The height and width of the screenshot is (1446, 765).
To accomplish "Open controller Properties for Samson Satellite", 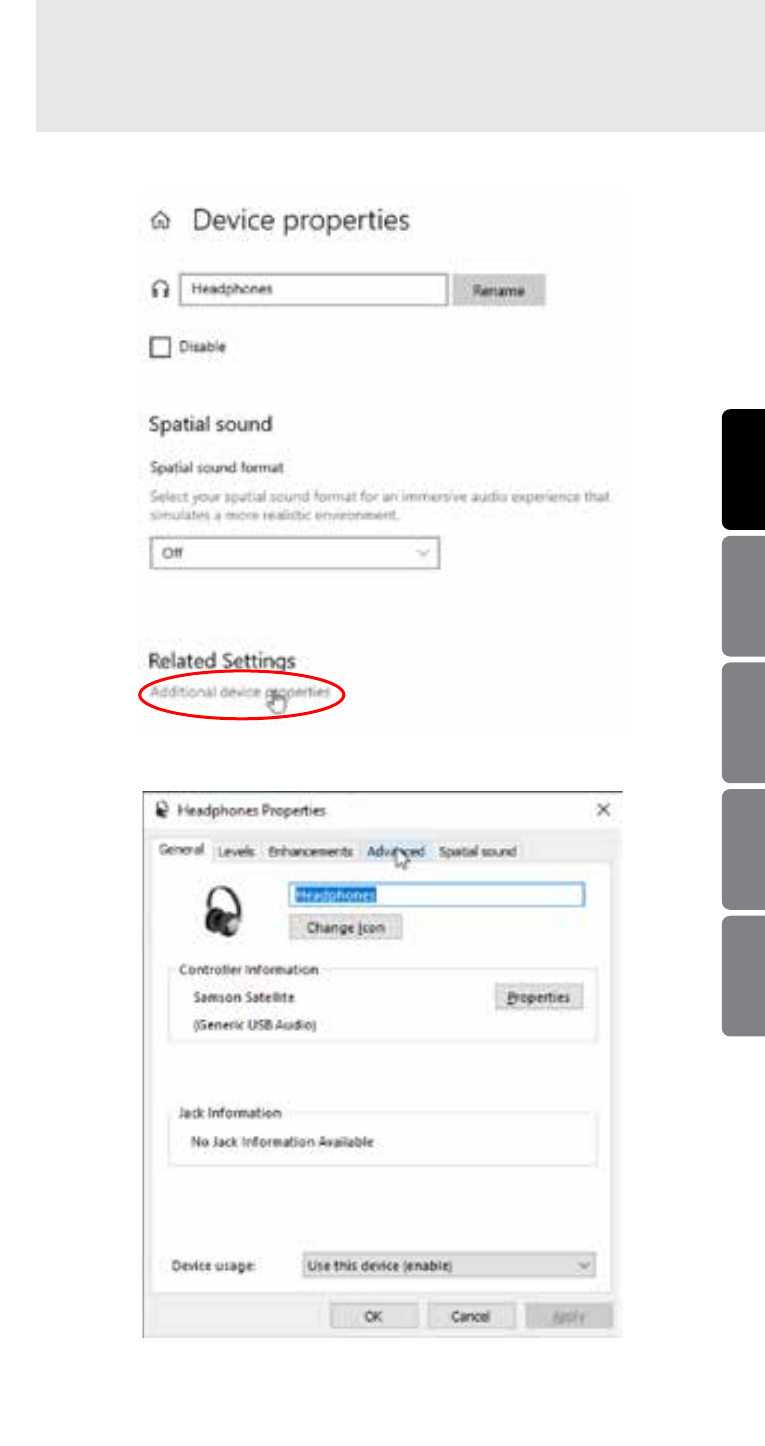I will tap(538, 997).
